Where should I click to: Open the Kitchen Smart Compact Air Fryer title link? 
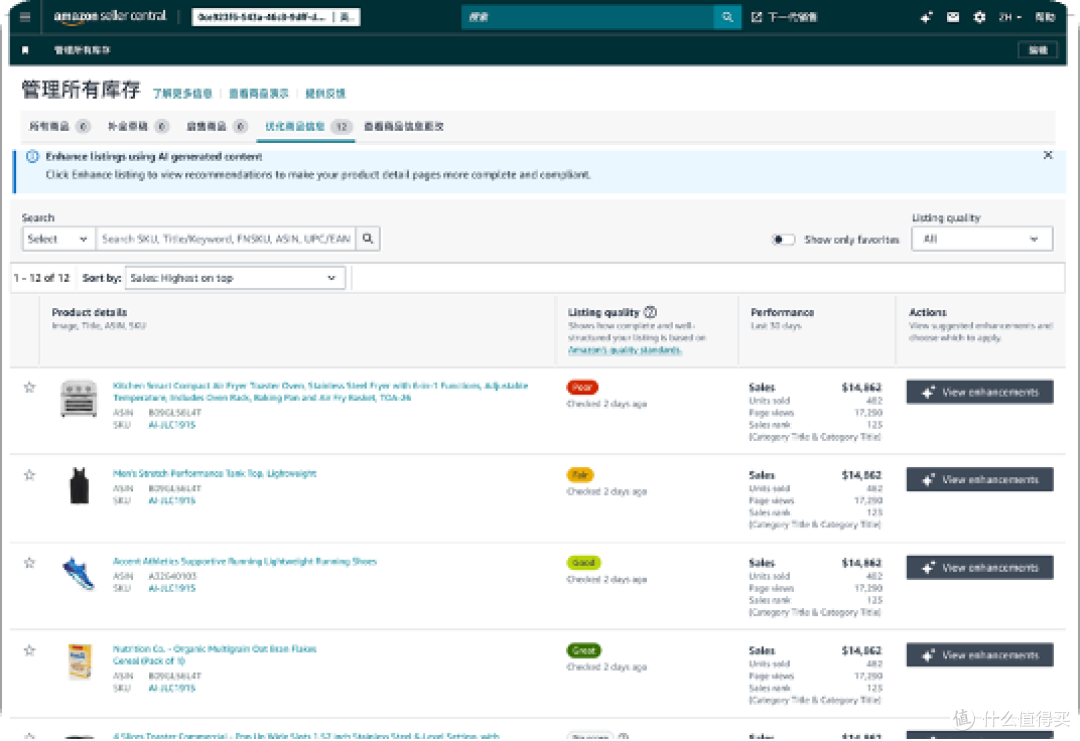point(320,391)
